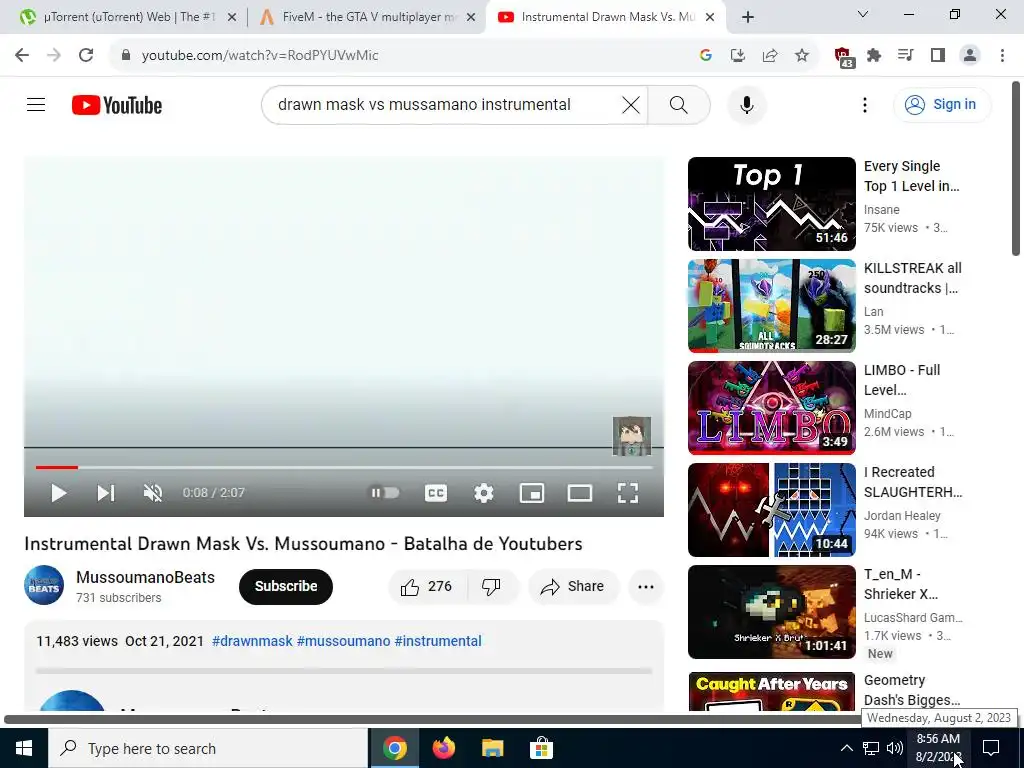Open File Explorer from taskbar

tap(492, 748)
